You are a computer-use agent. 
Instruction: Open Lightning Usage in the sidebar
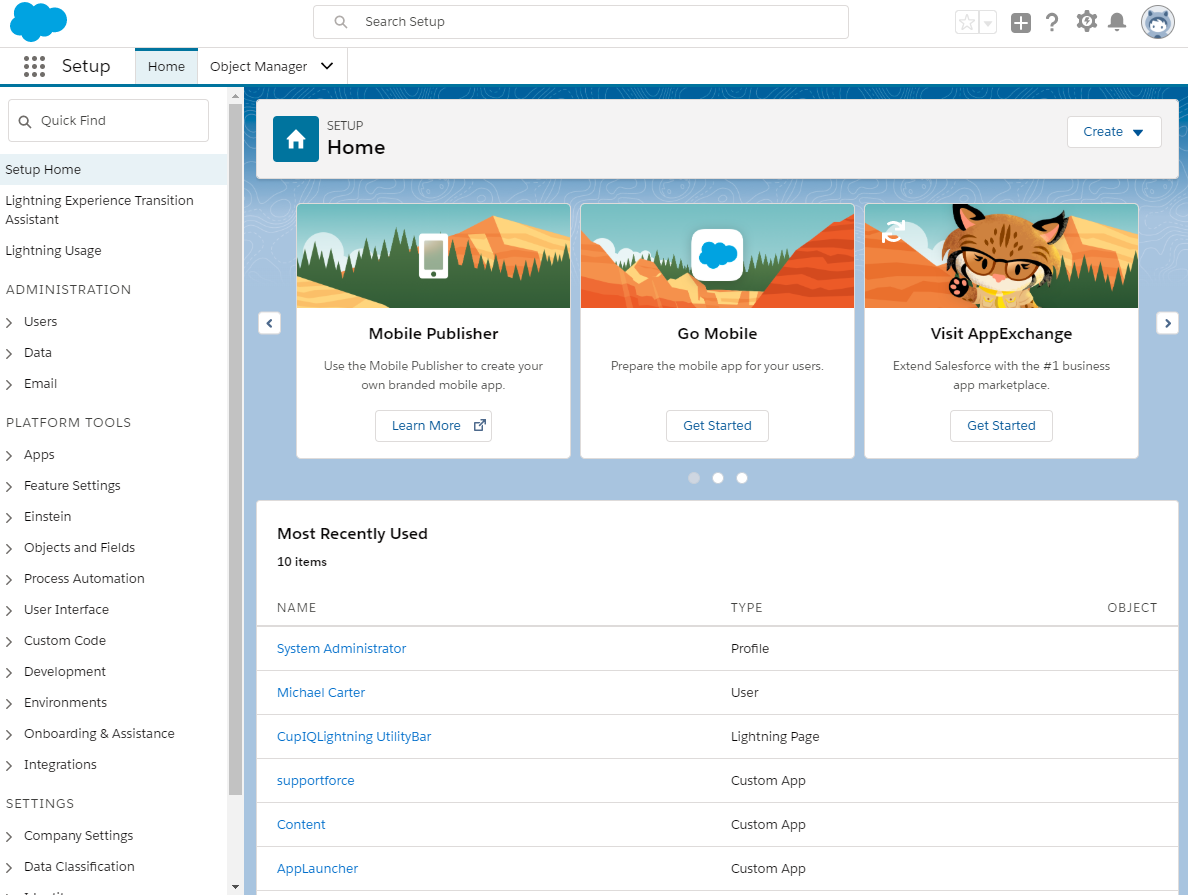click(53, 251)
